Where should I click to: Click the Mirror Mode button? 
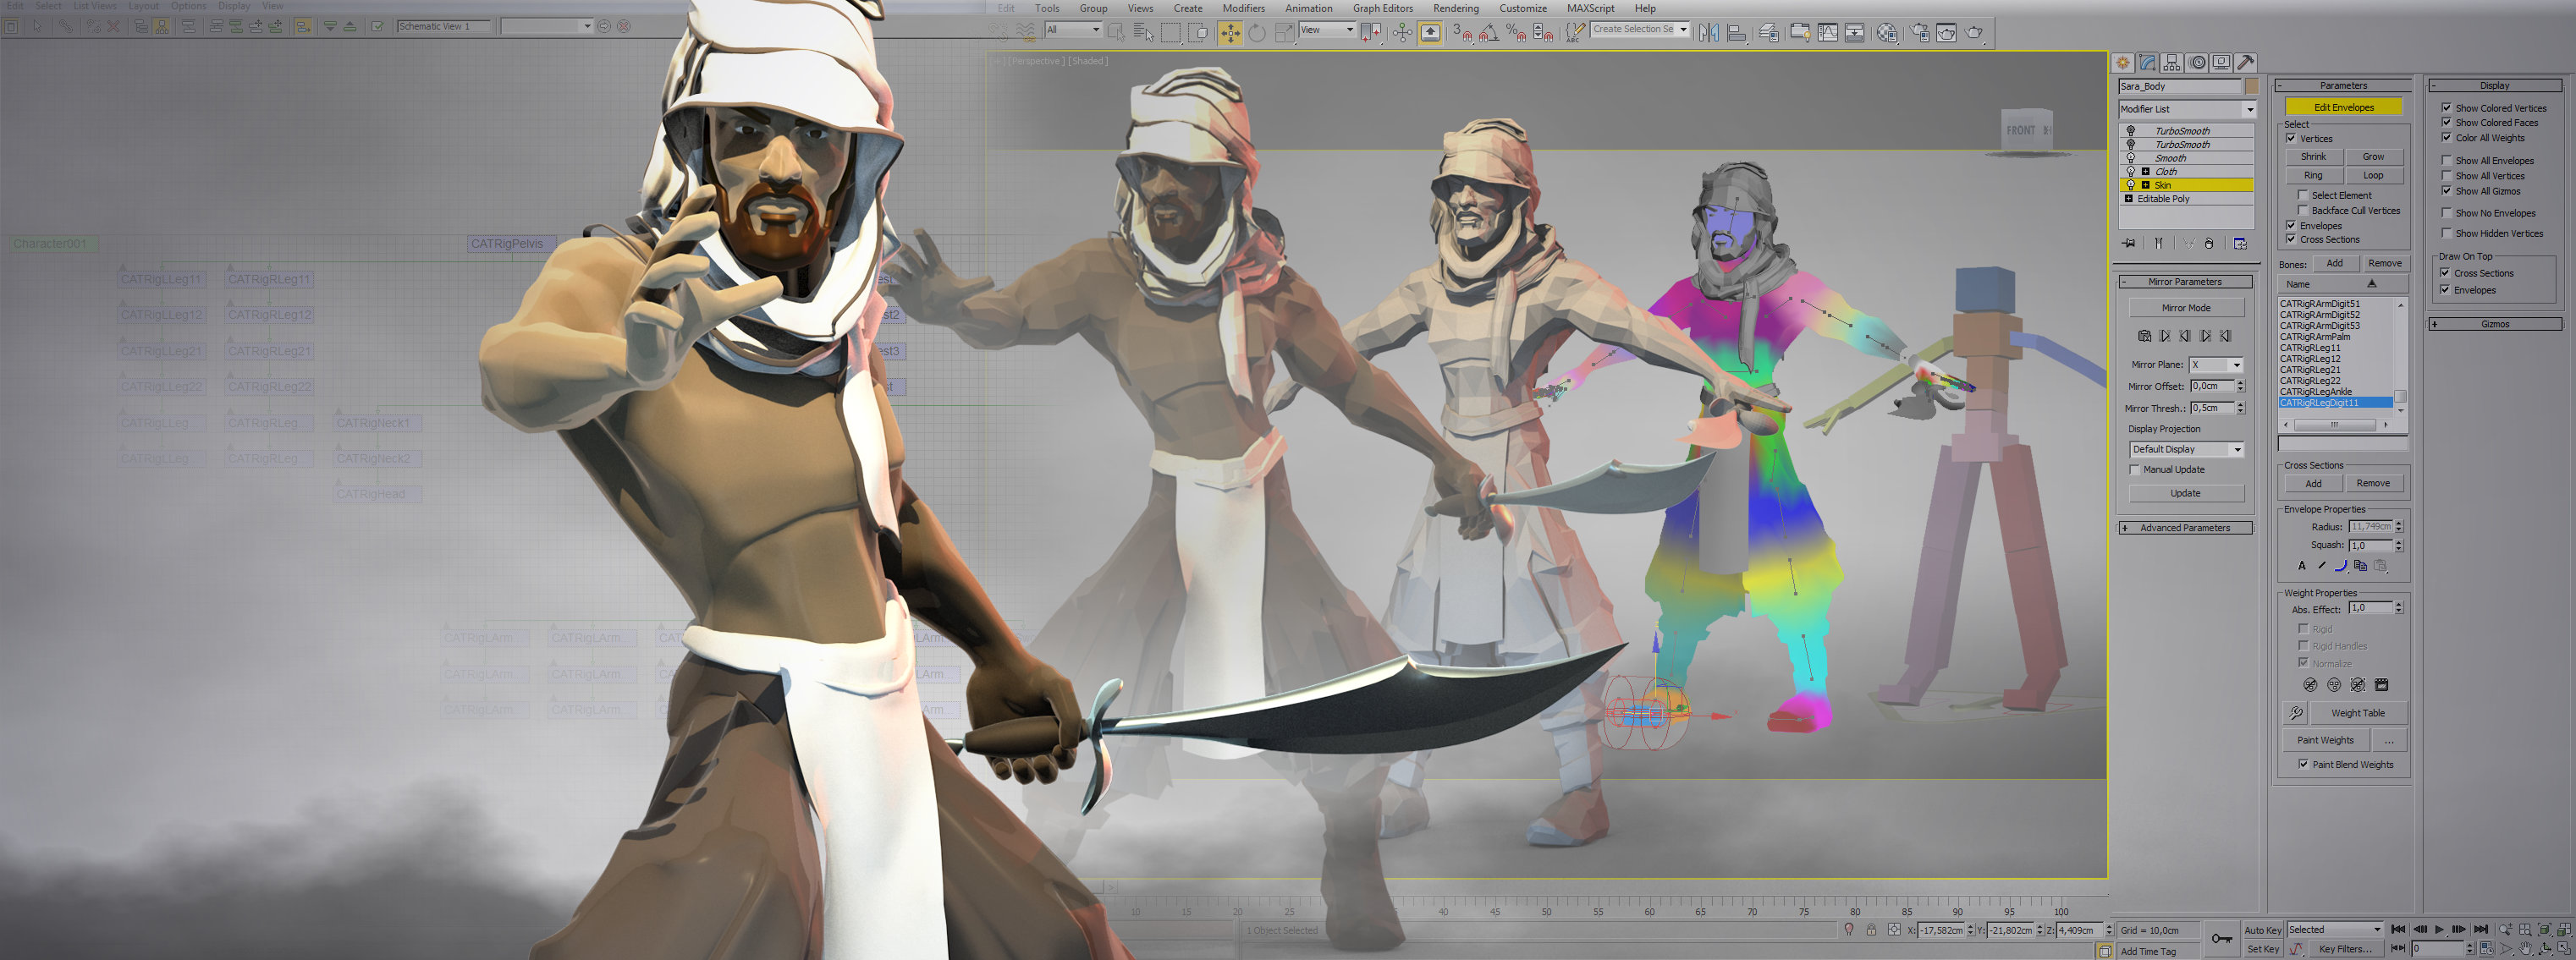coord(2186,308)
